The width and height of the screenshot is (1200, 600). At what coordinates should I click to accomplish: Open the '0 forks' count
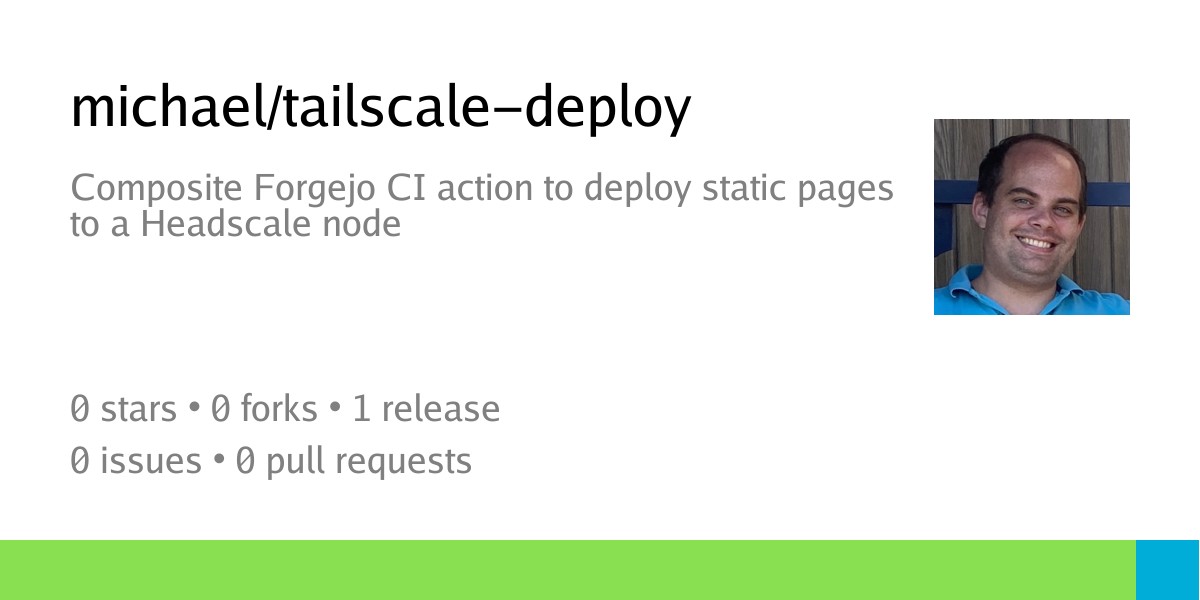coord(264,409)
